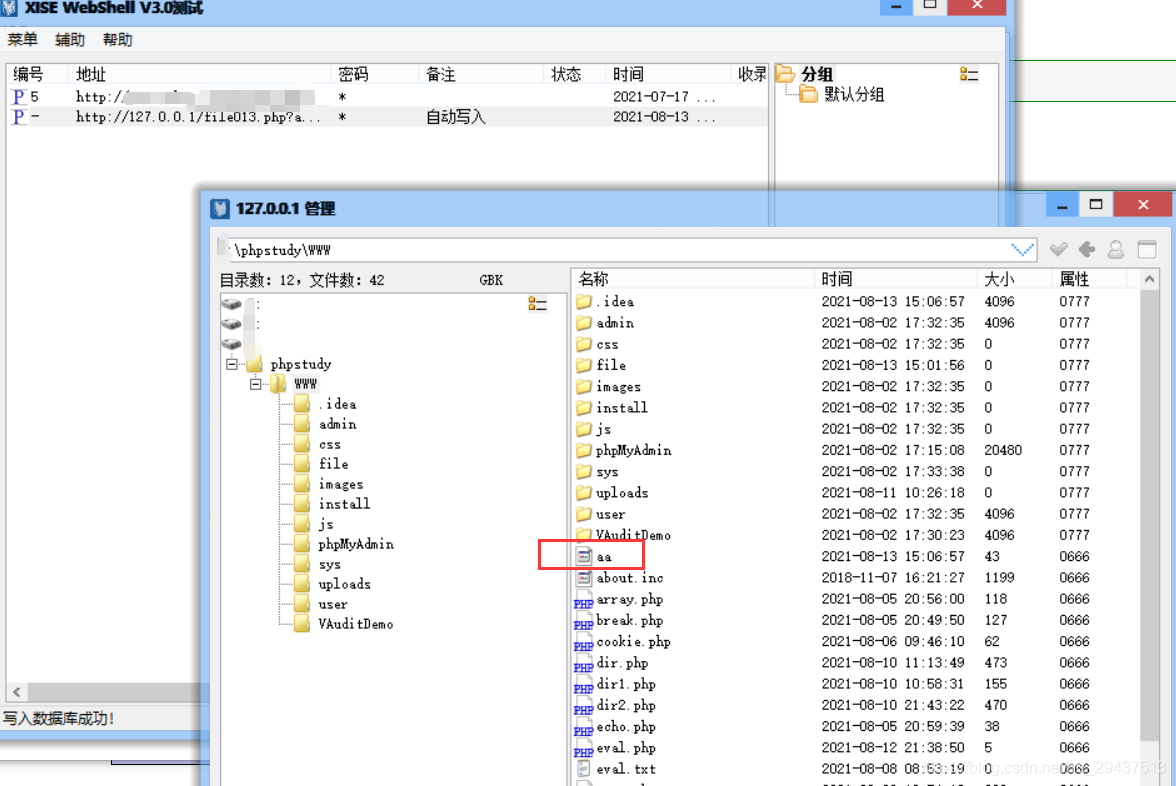The width and height of the screenshot is (1176, 786).
Task: Click left arrow of main window horizontal scrollbar
Action: pyautogui.click(x=16, y=692)
